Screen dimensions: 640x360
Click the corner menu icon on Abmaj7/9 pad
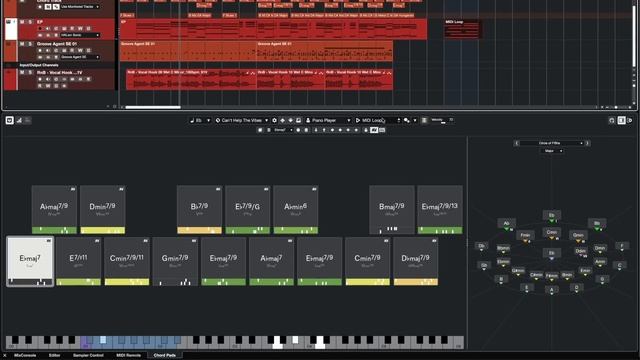73,189
